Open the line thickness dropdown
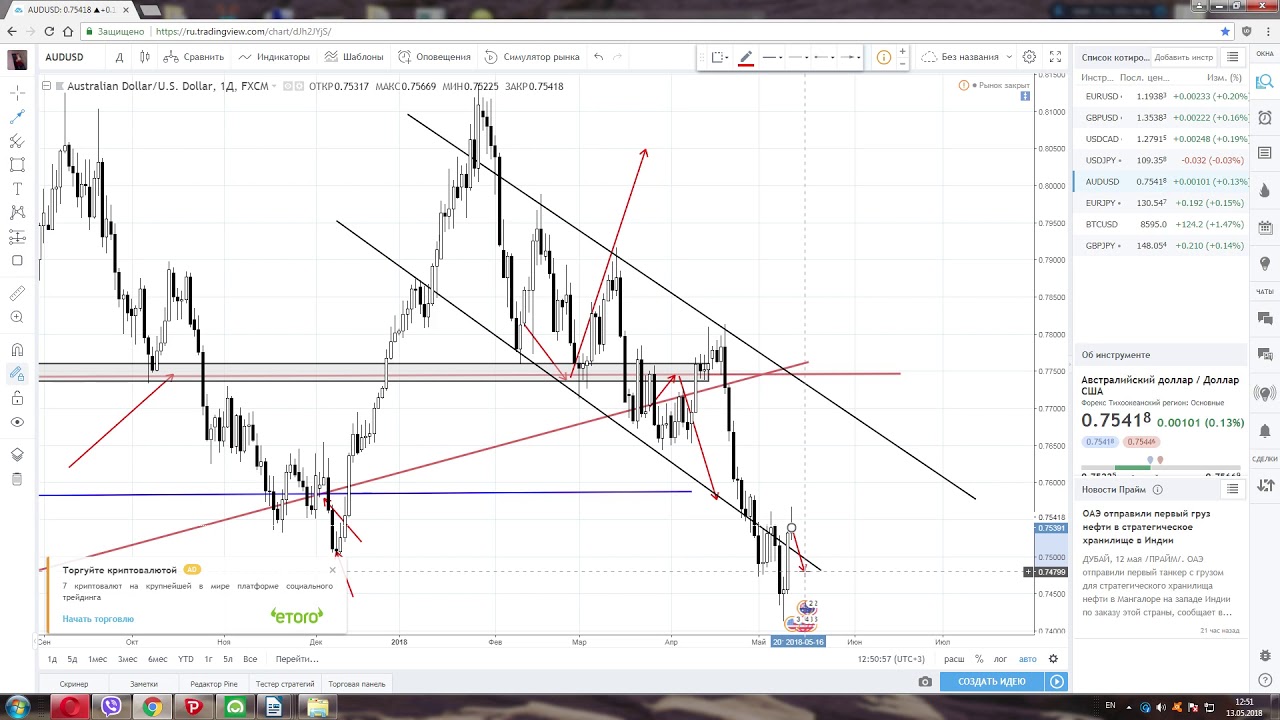Screen dimensions: 1280x720 [773, 57]
